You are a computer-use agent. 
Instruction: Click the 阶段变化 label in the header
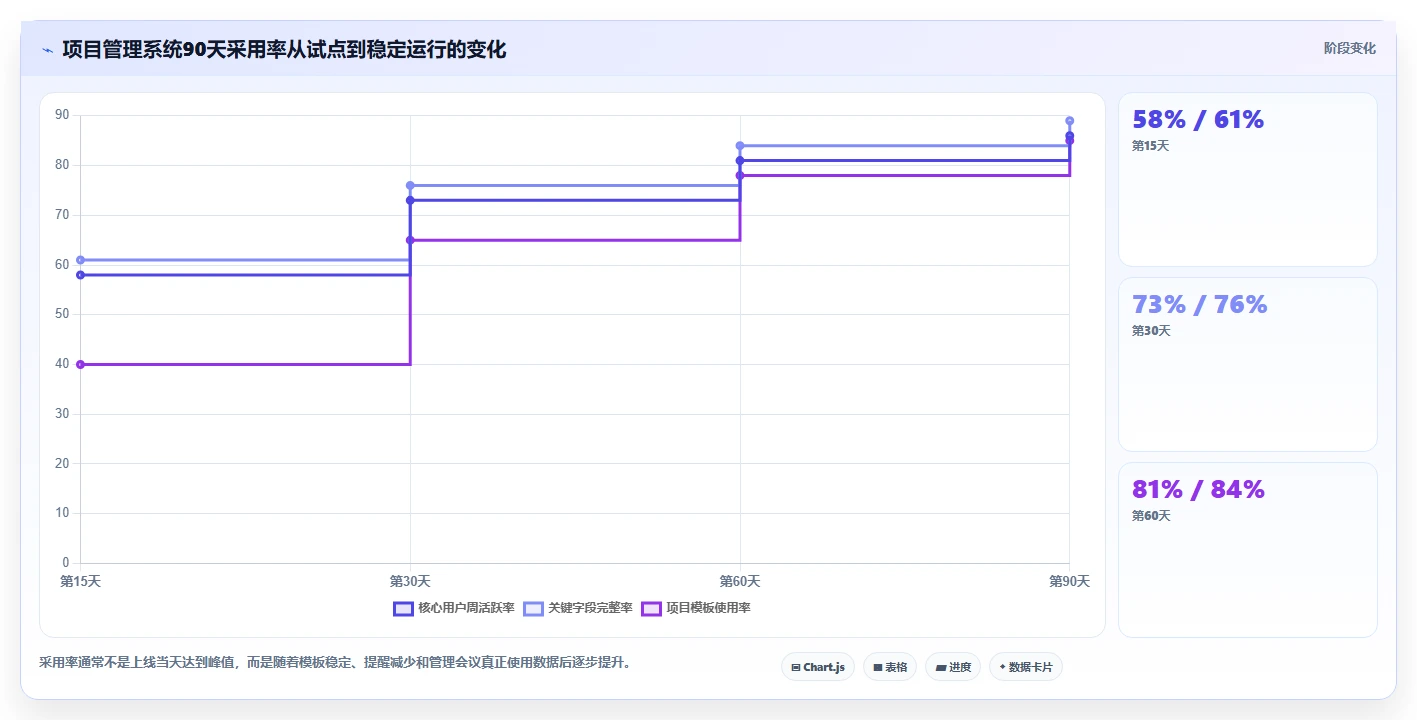point(1350,48)
